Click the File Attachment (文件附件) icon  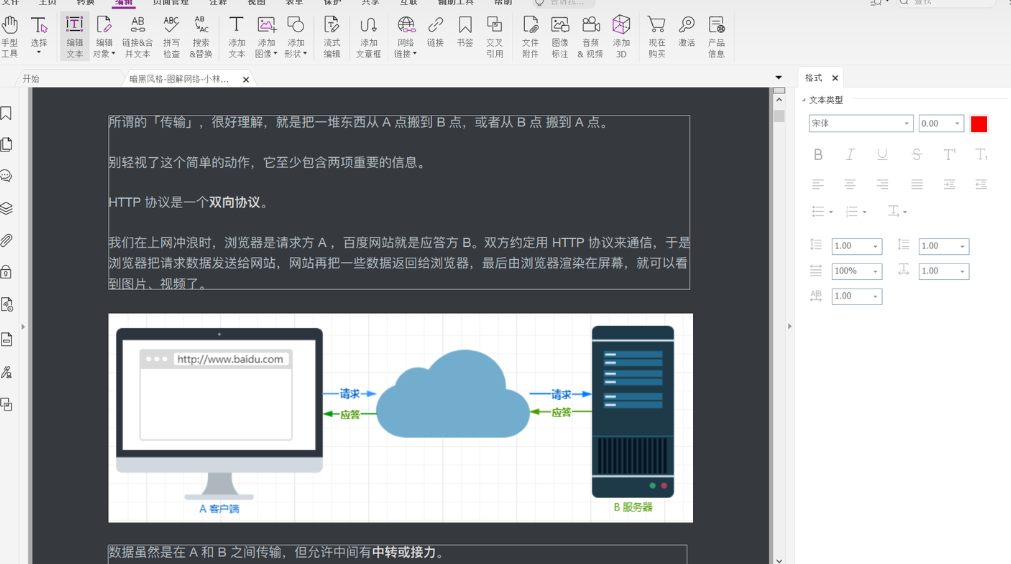point(530,36)
